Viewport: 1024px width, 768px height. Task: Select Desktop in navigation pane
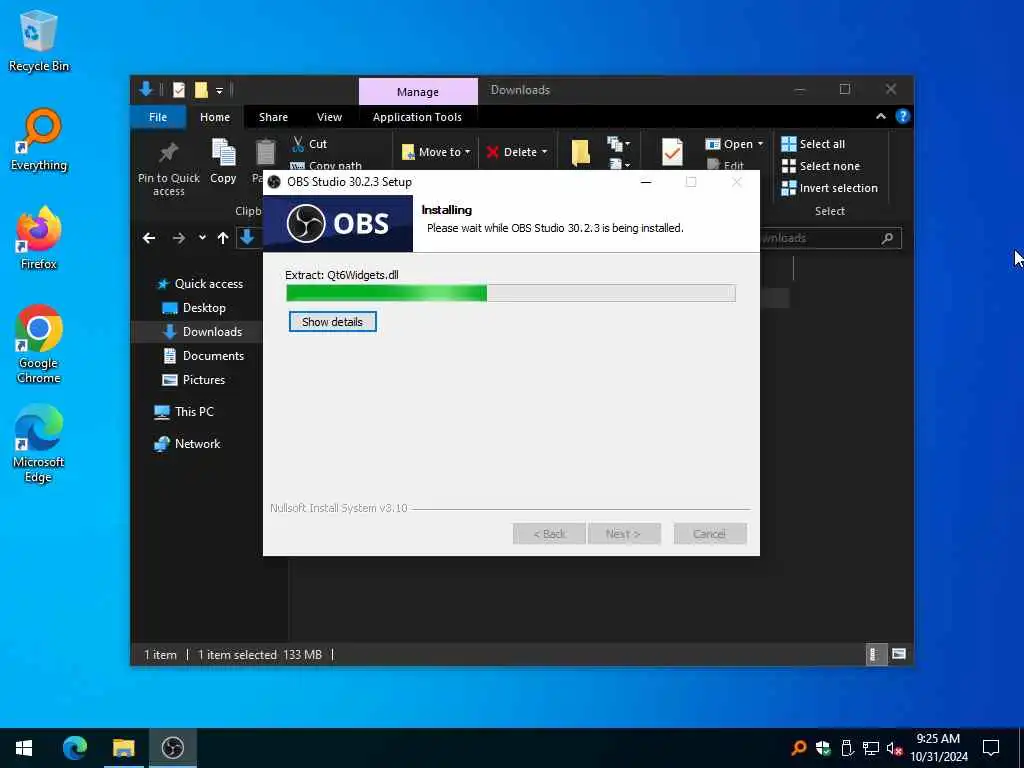[x=194, y=308]
